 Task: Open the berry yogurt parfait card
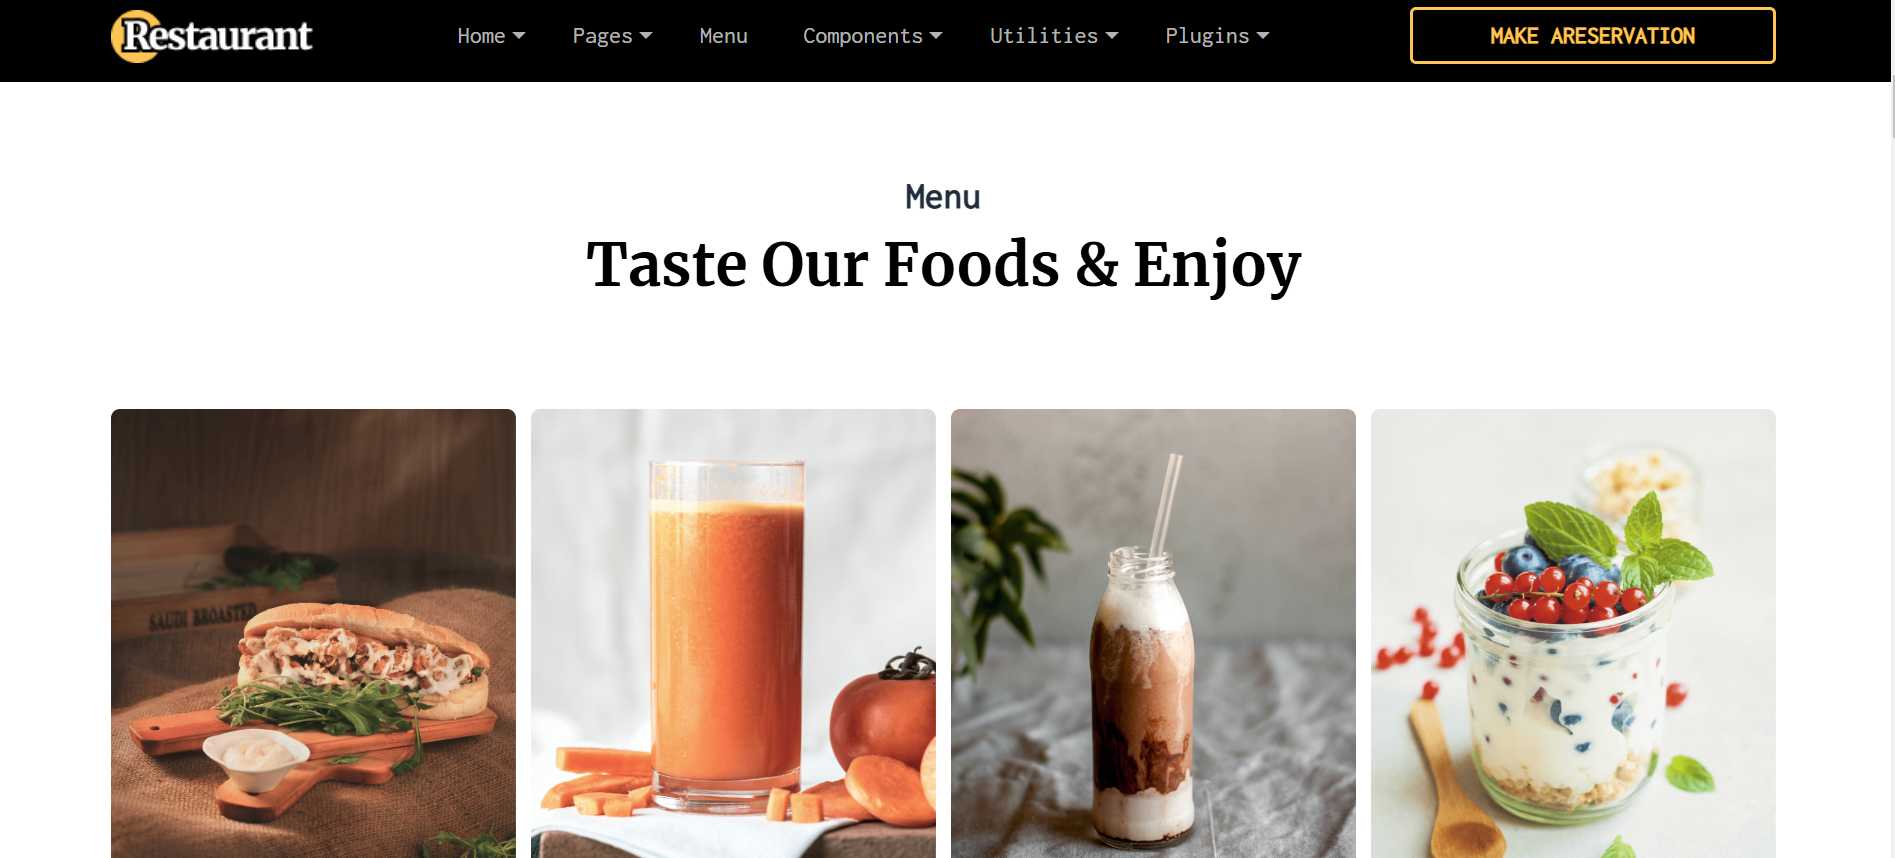[x=1573, y=633]
